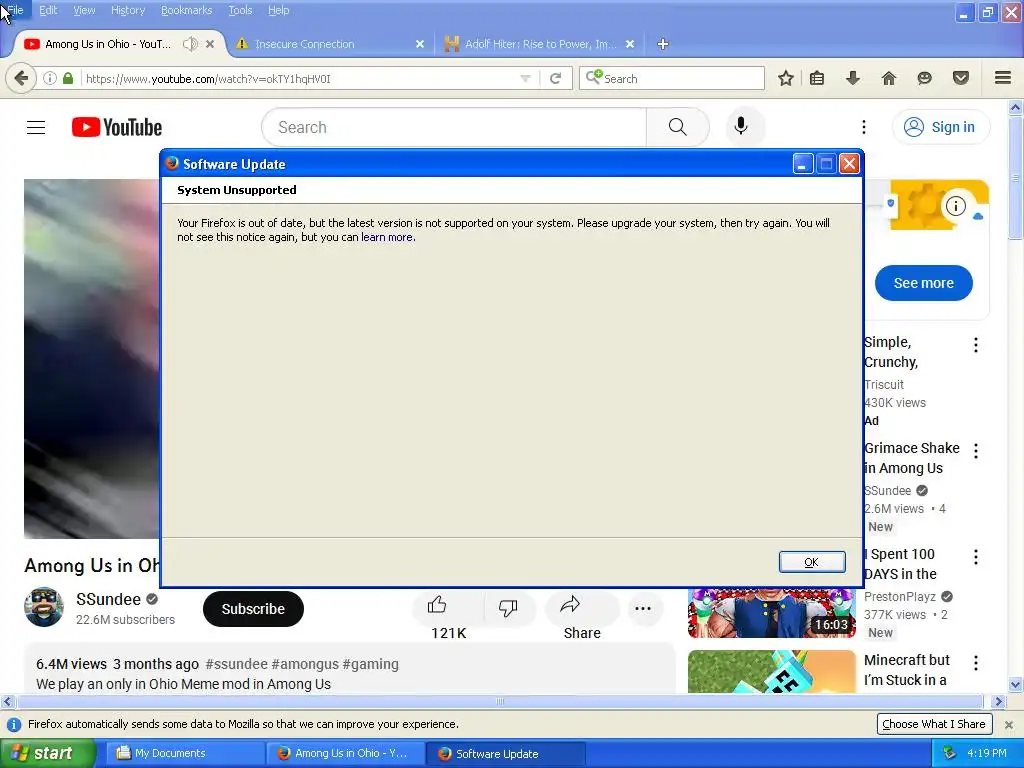Open options for Simple, Crunchy ad

[976, 345]
